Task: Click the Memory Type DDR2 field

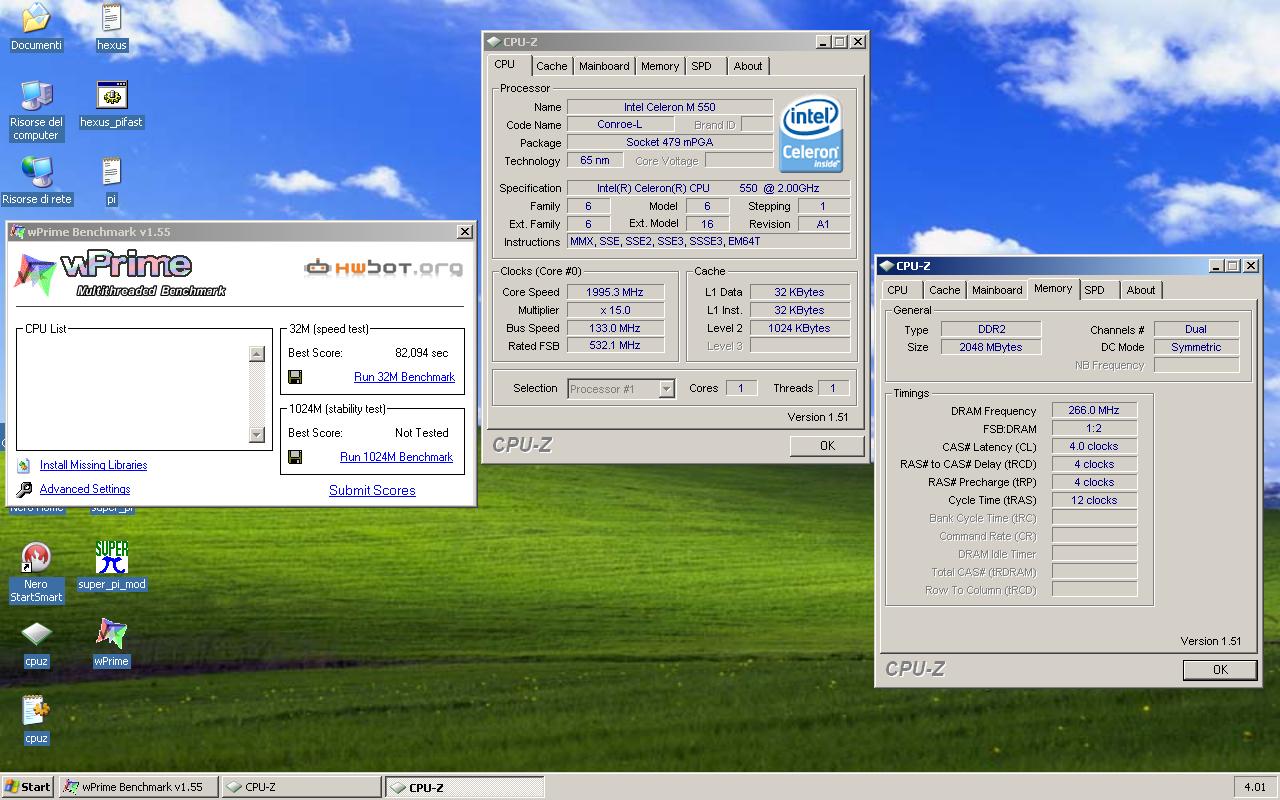Action: pos(991,329)
